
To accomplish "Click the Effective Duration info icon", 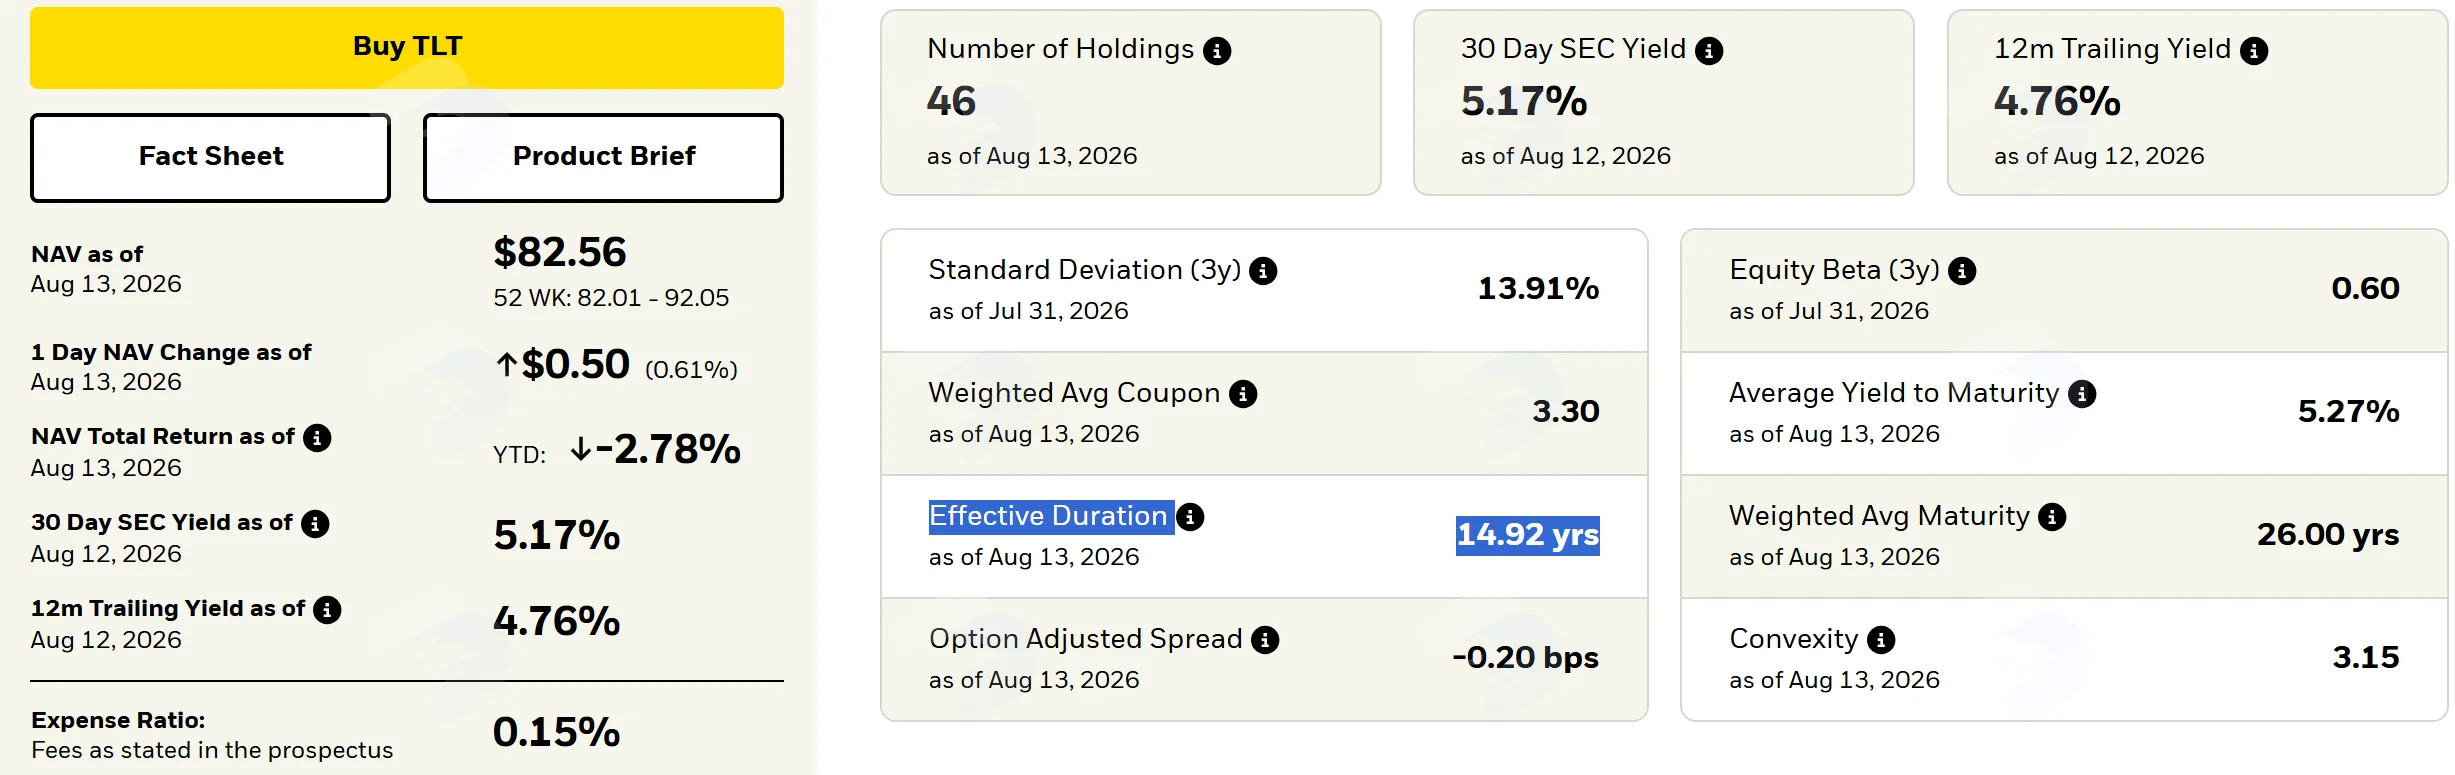I will pyautogui.click(x=1190, y=517).
